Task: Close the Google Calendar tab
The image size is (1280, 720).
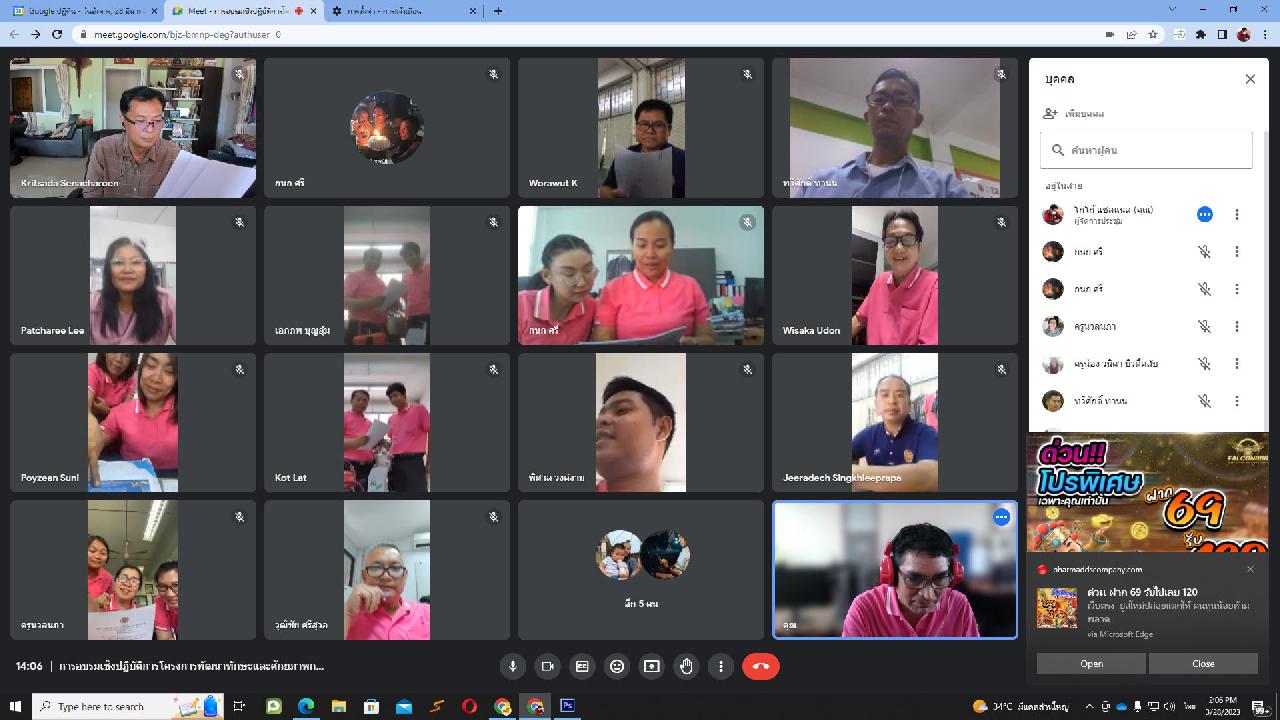Action: click(153, 11)
